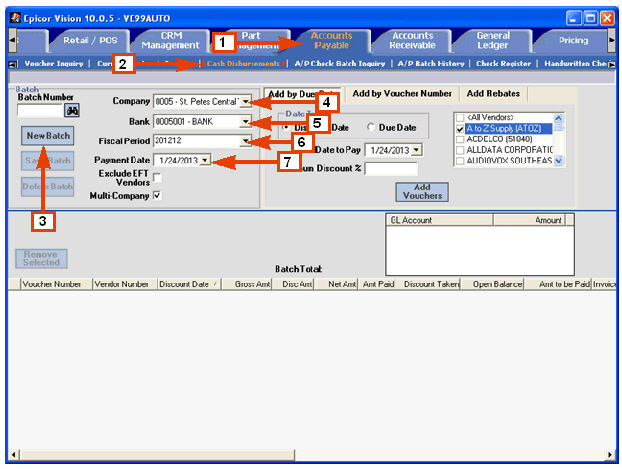Click the New Batch button
This screenshot has width=622, height=469.
point(48,136)
